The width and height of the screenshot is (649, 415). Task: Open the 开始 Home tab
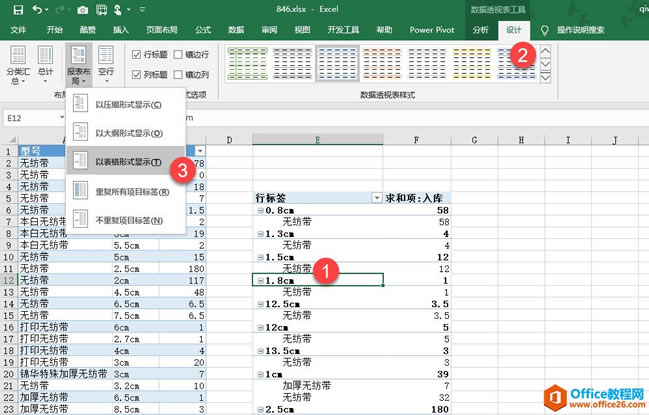pos(54,30)
